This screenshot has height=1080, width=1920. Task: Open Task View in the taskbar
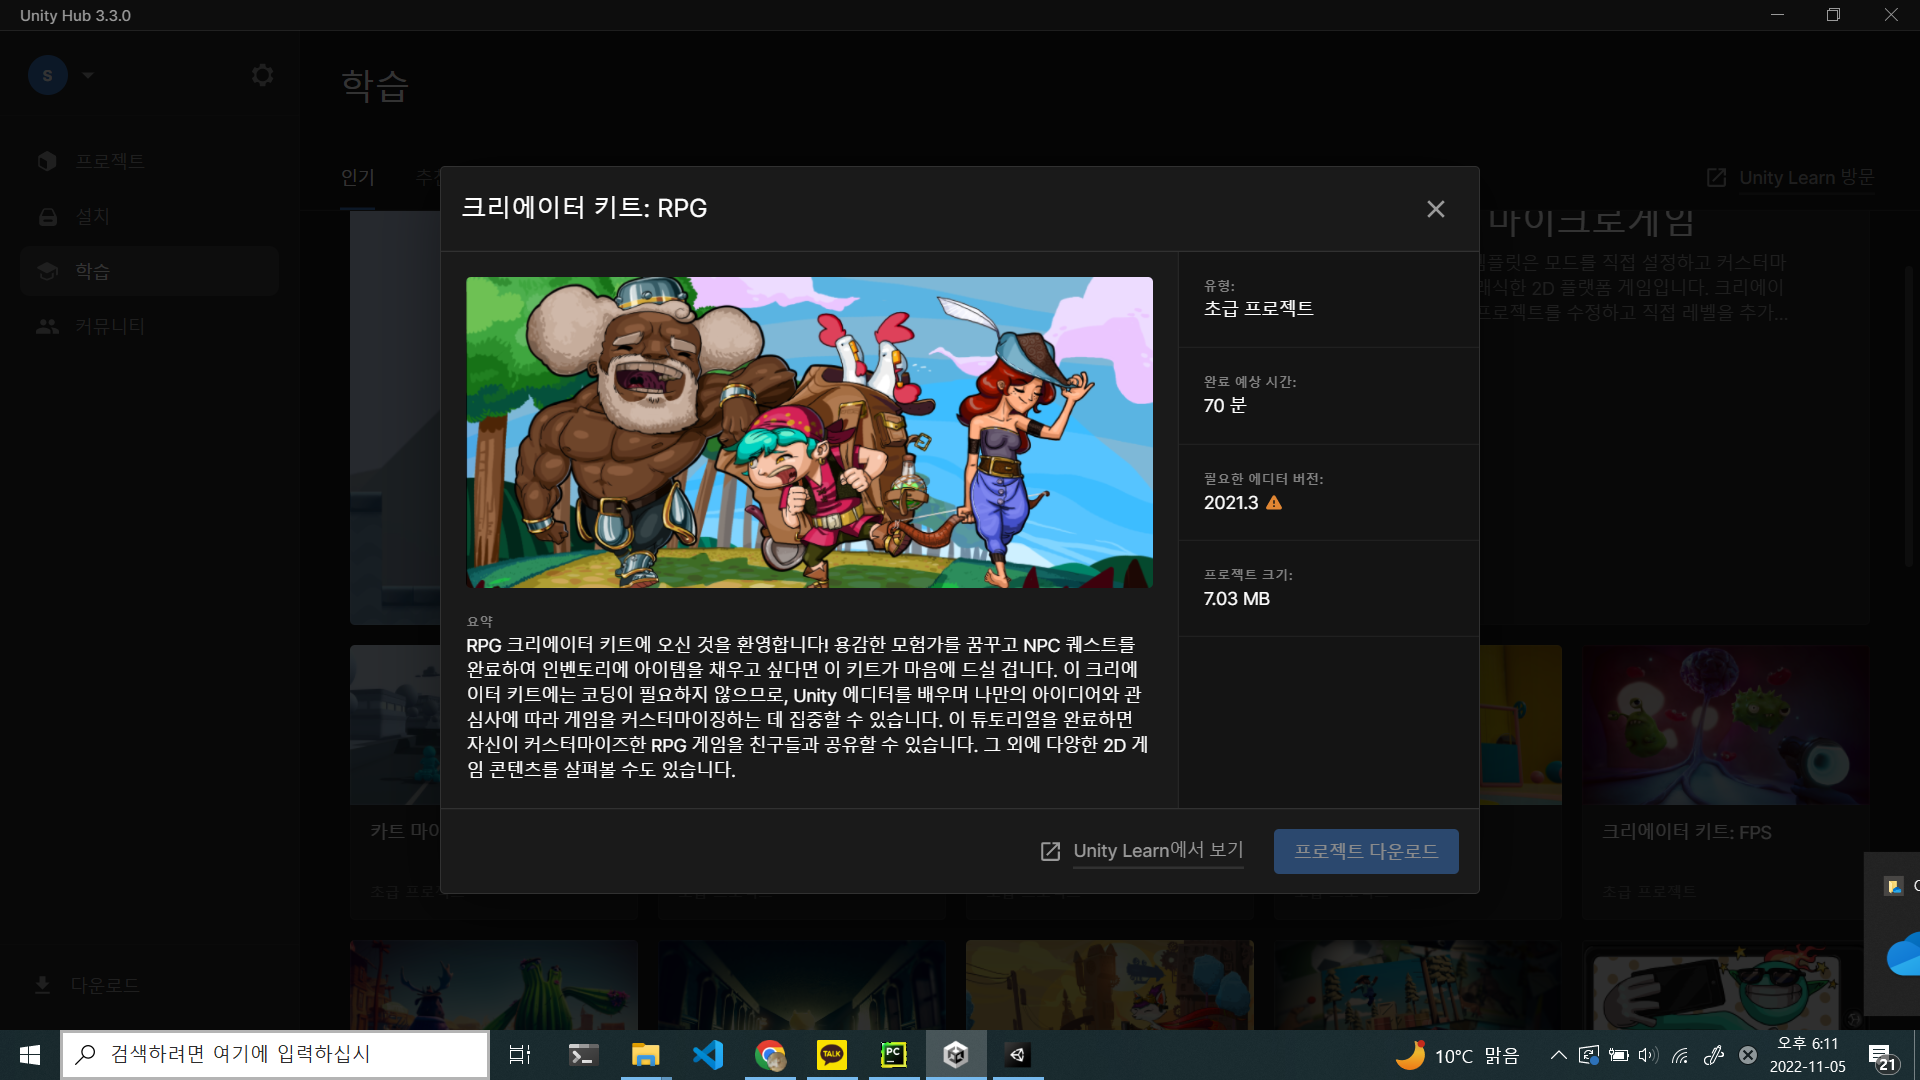click(x=520, y=1055)
